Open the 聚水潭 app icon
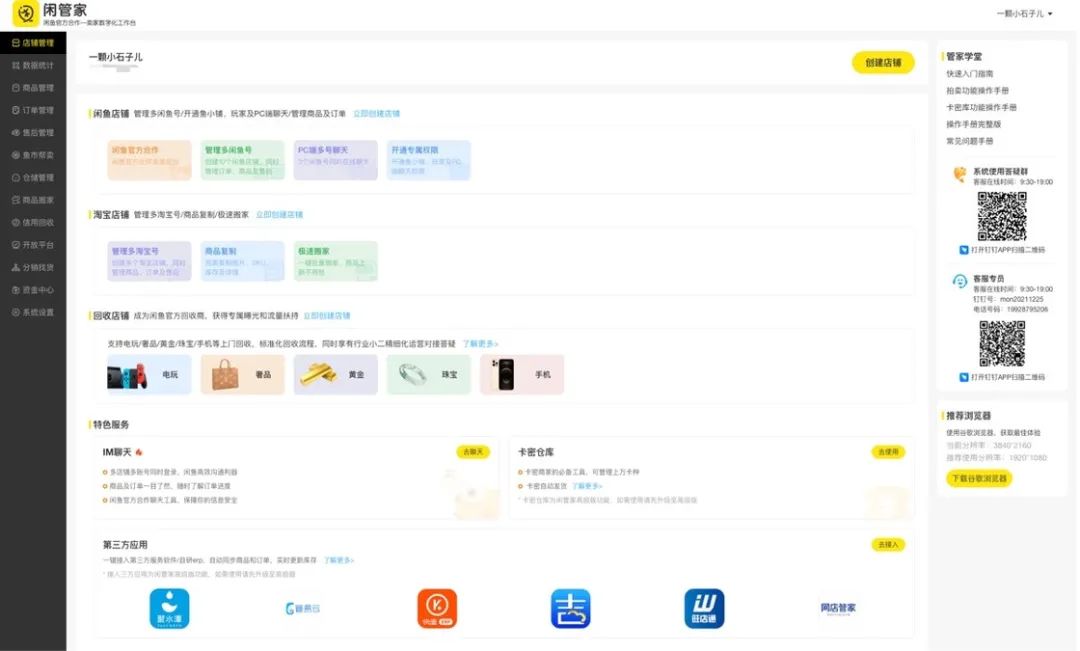The width and height of the screenshot is (1080, 651). pyautogui.click(x=169, y=608)
